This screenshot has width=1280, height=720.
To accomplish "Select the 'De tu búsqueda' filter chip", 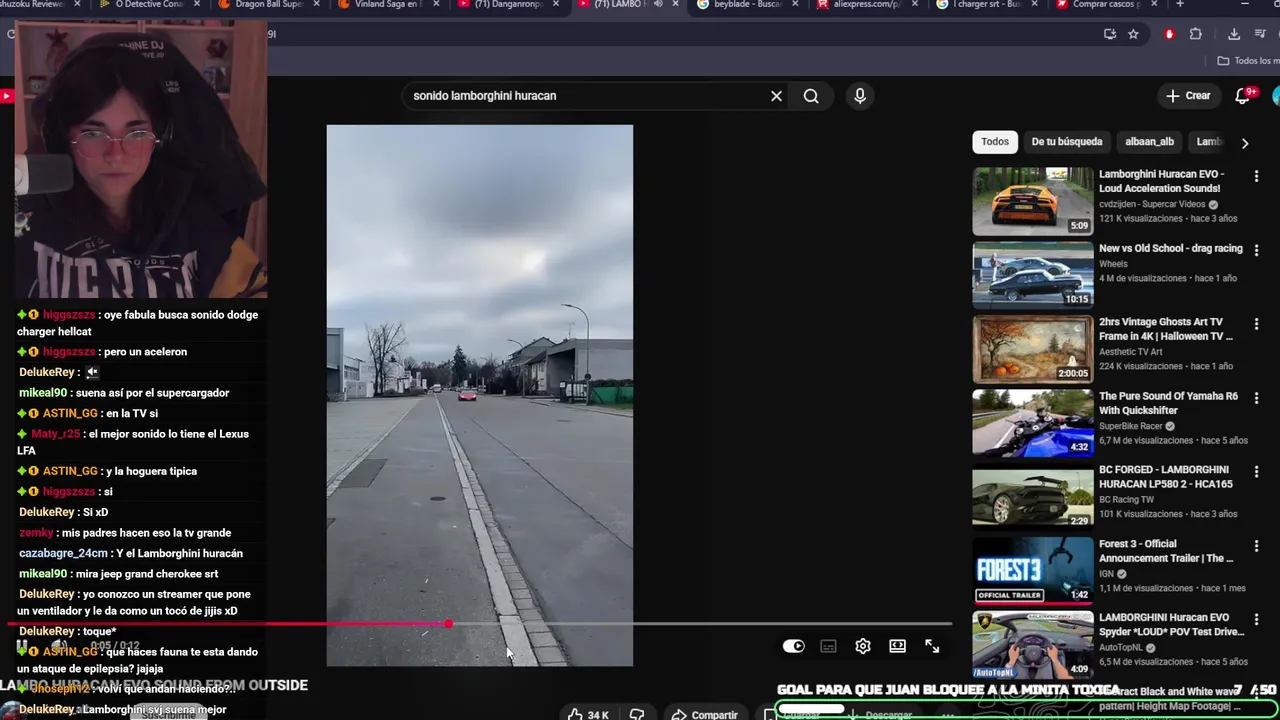I will 1066,142.
